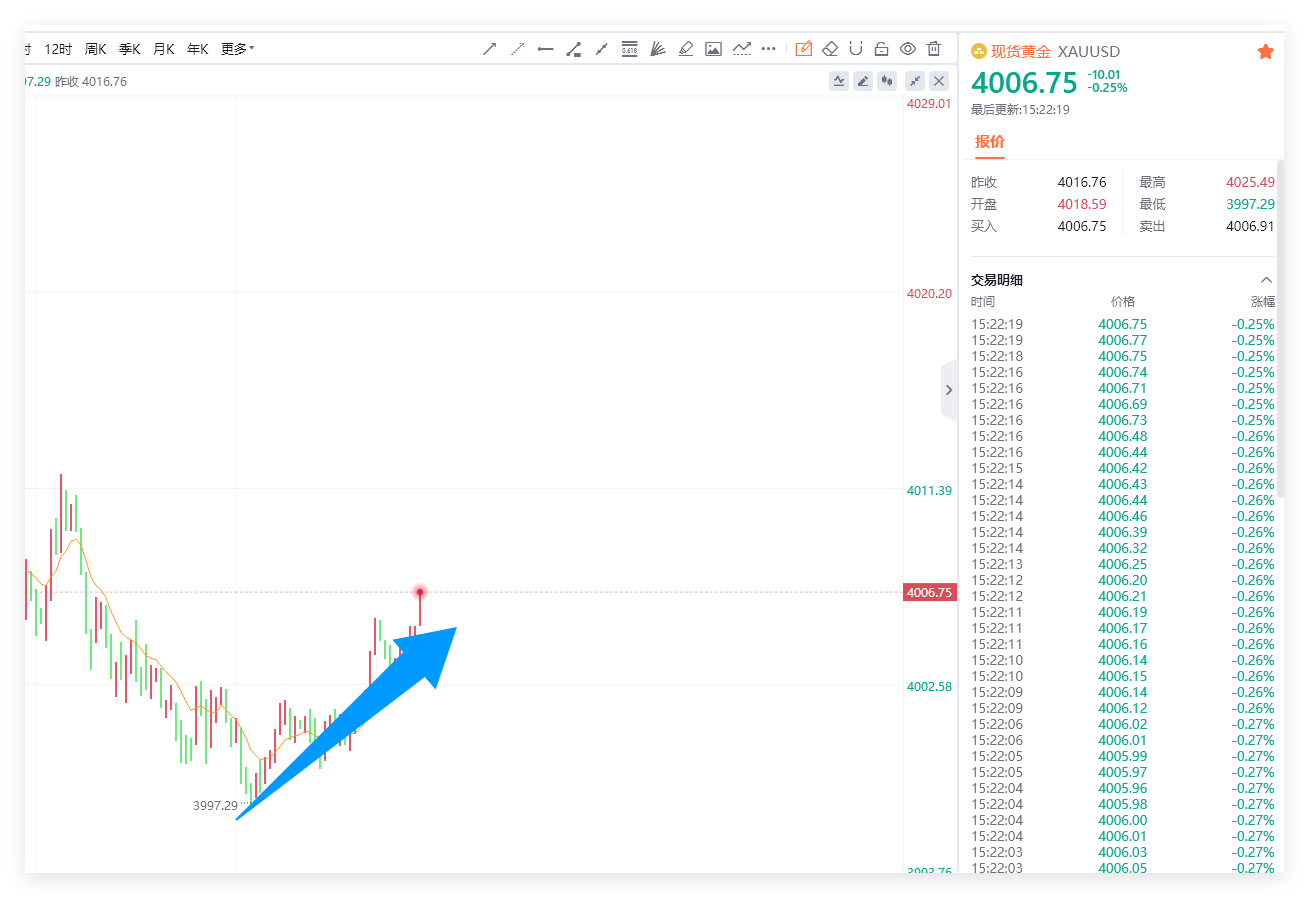
Task: Click the orange favorite star
Action: [x=1266, y=51]
